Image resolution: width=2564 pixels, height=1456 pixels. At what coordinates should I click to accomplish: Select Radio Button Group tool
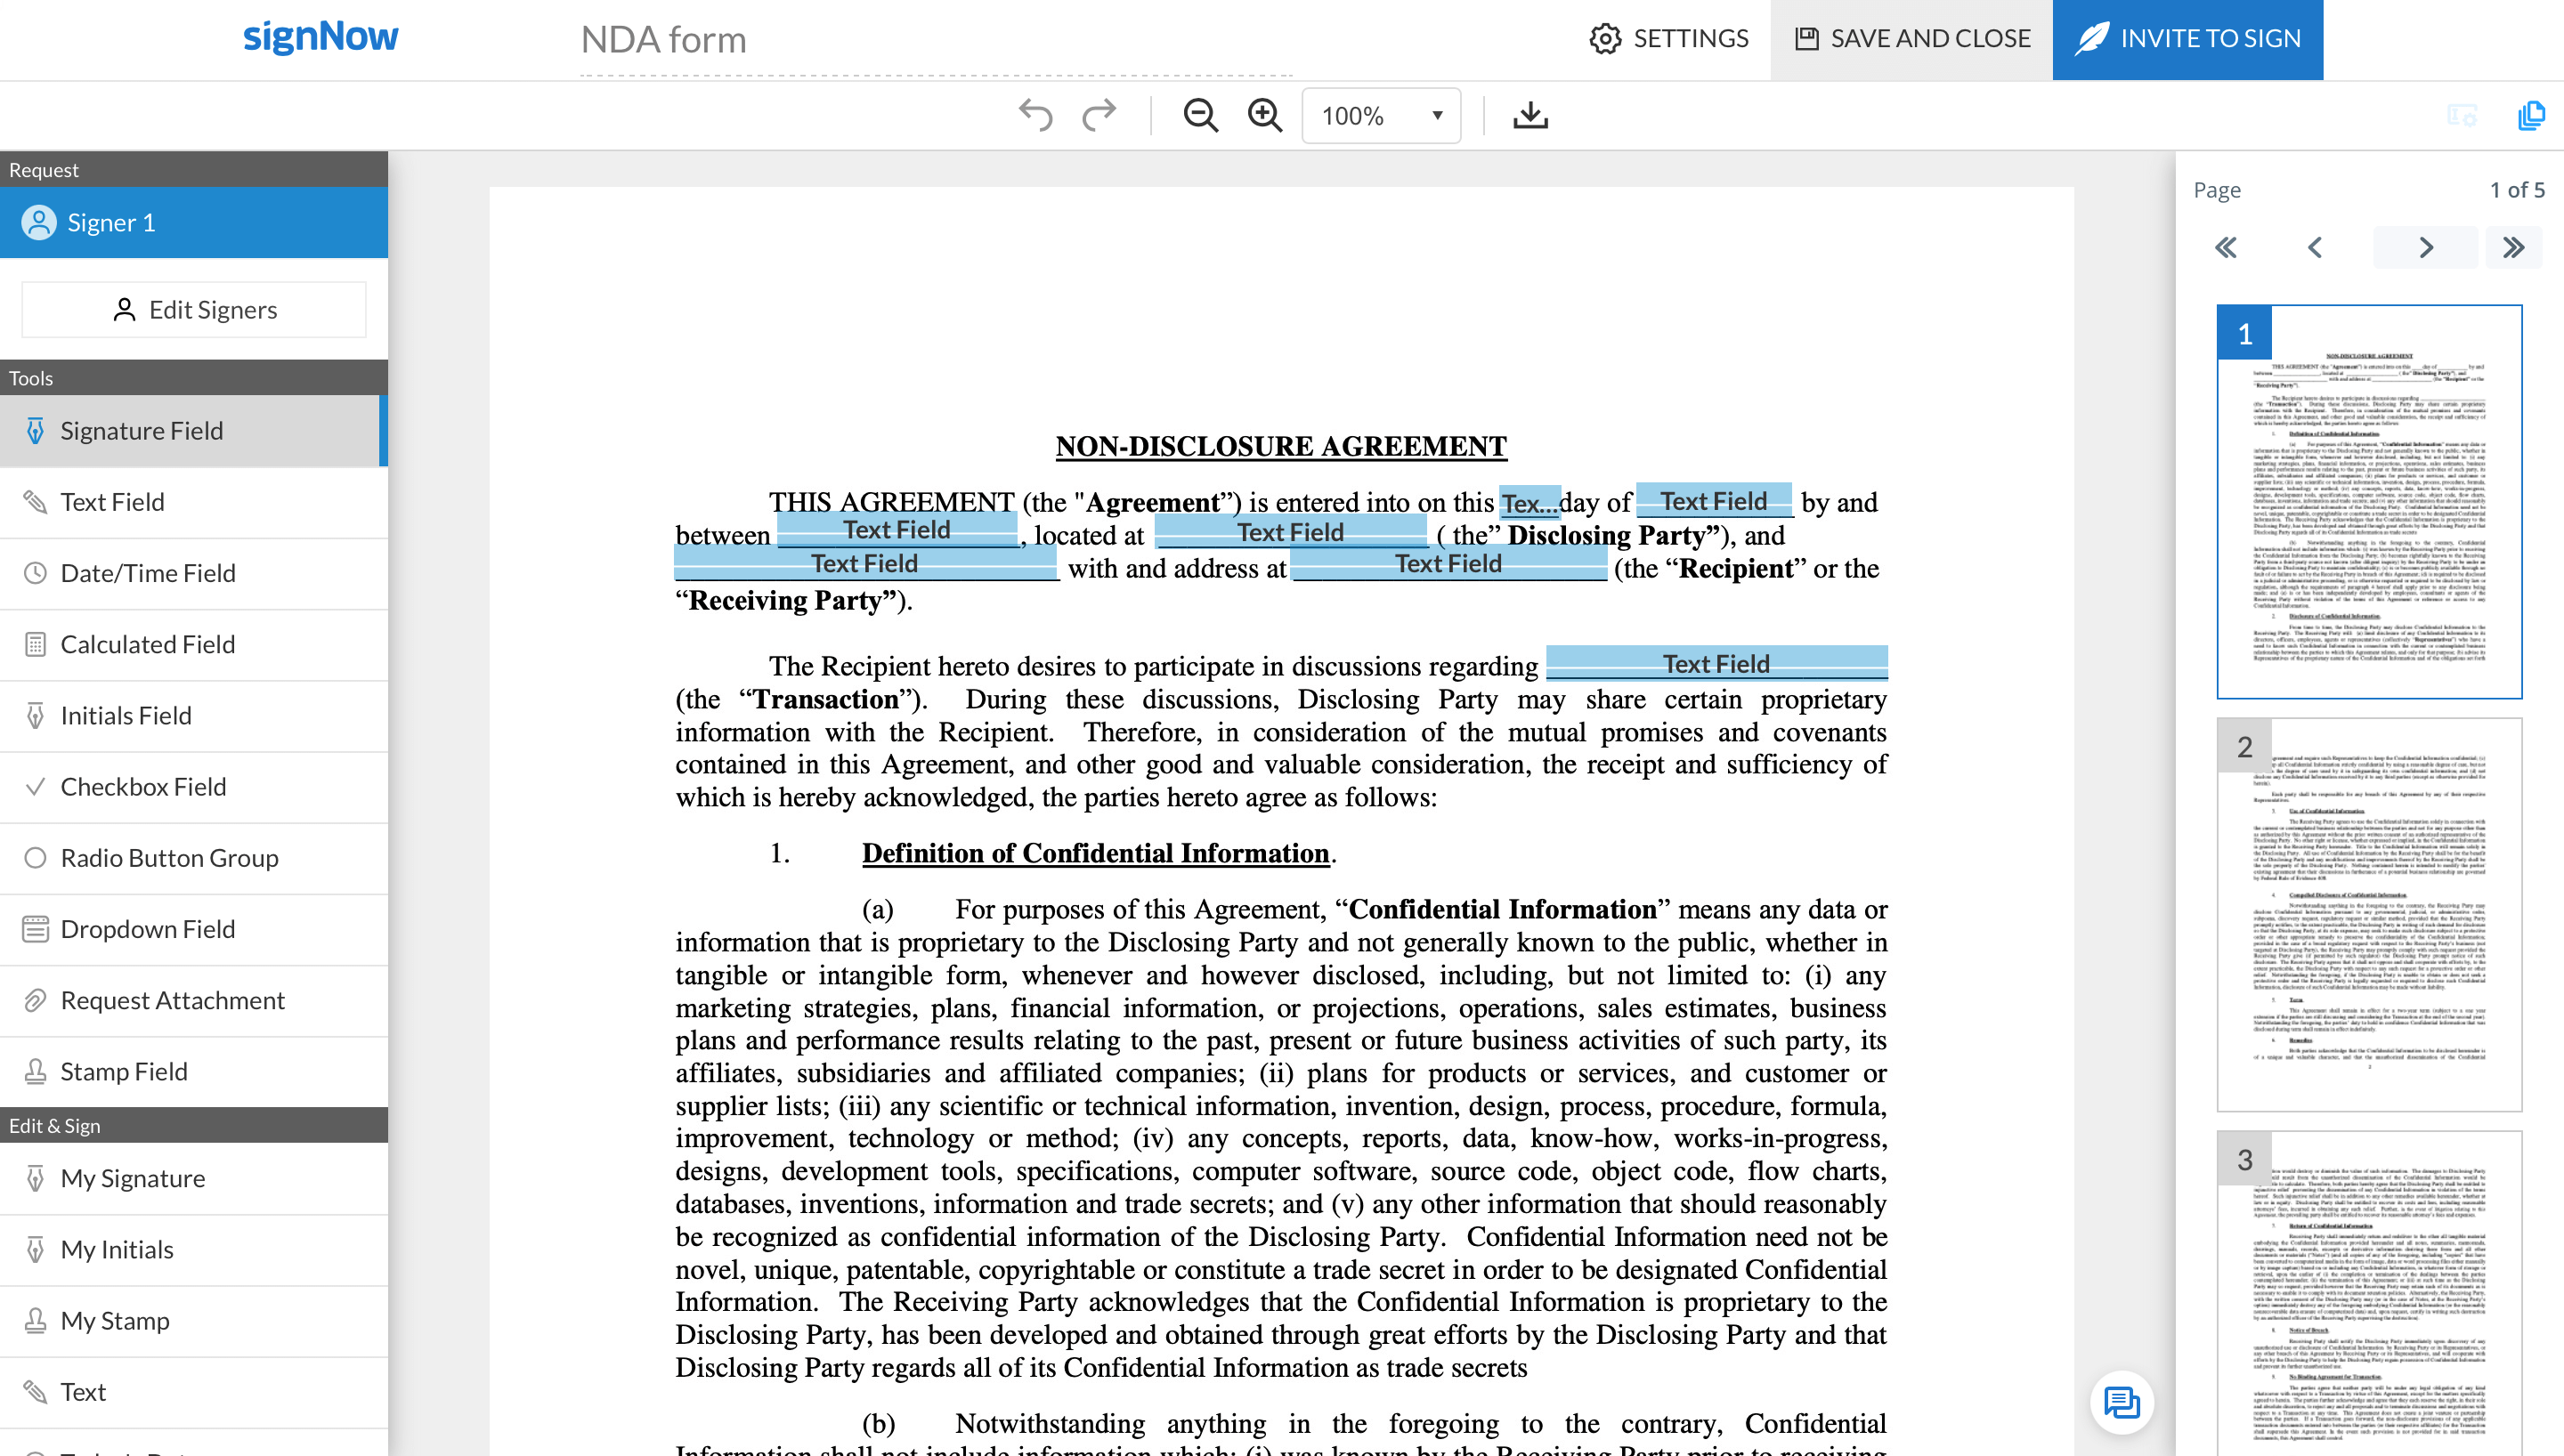[169, 857]
